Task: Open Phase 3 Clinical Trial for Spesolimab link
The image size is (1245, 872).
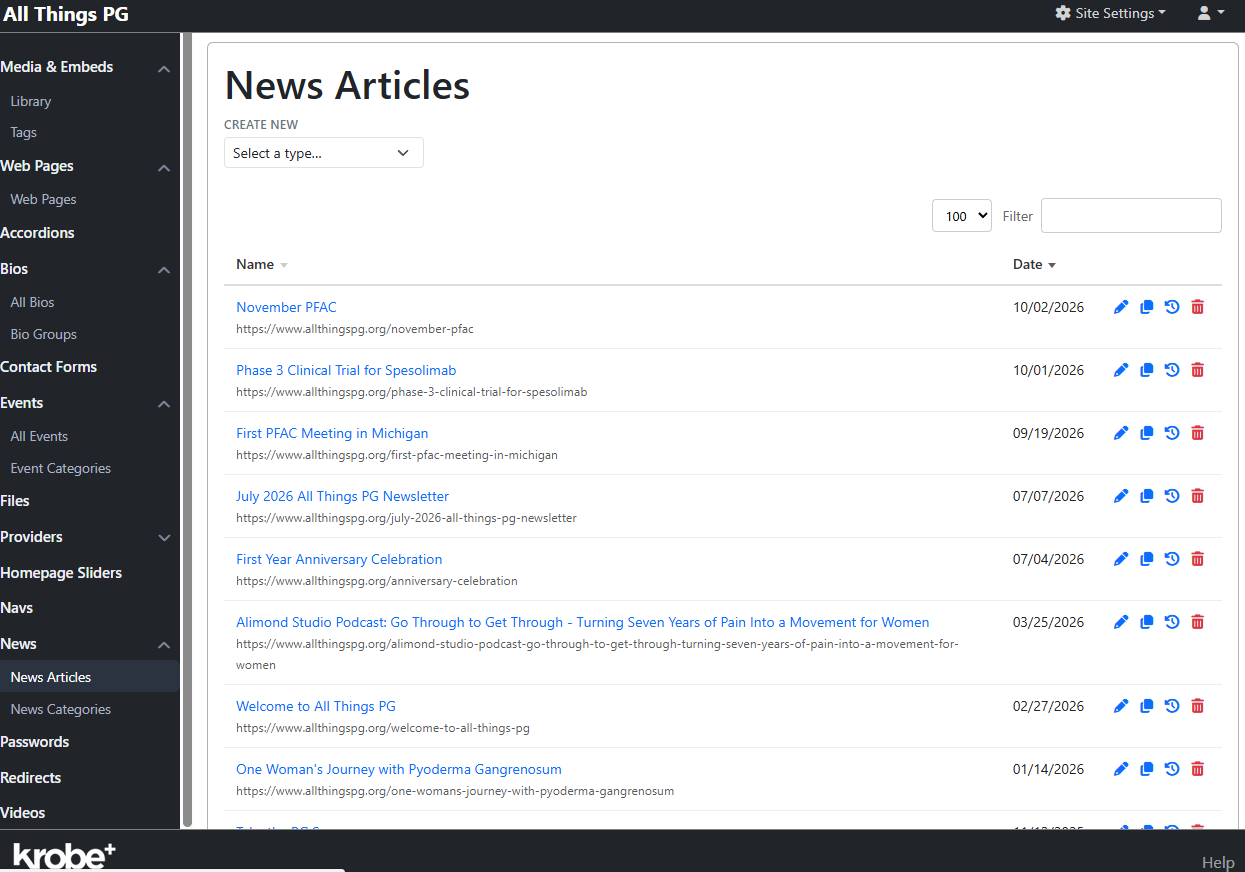Action: pos(346,370)
